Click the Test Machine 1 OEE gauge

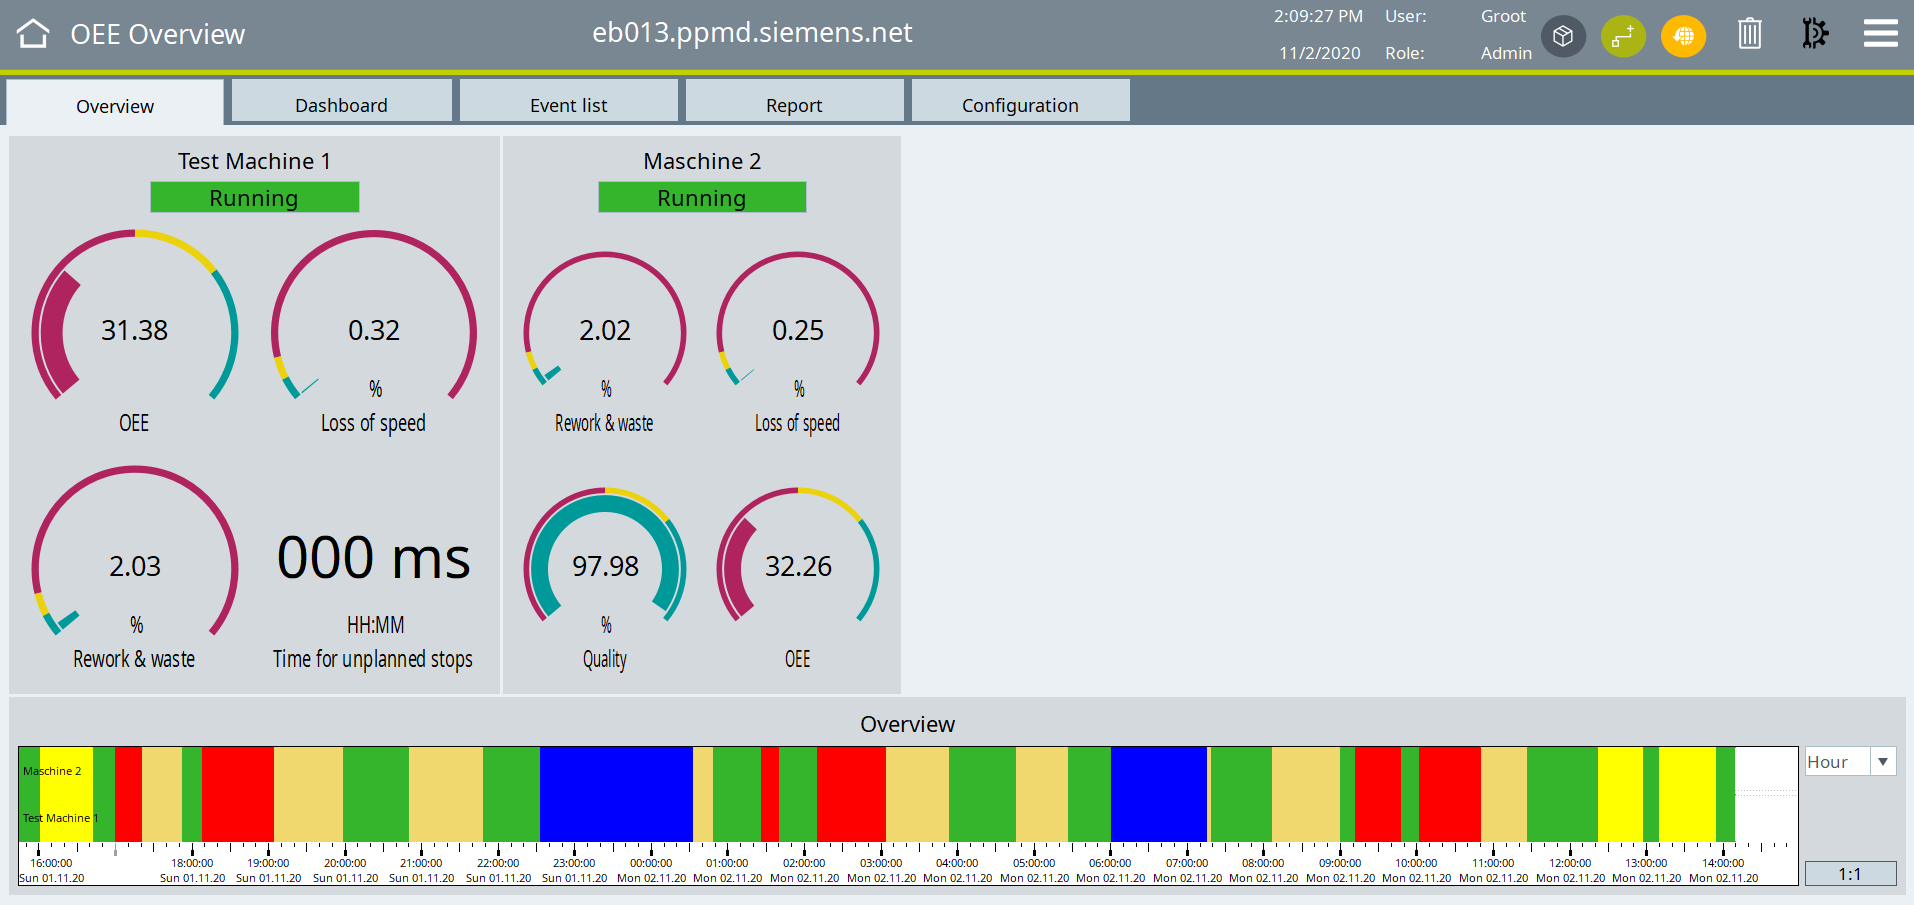point(134,330)
